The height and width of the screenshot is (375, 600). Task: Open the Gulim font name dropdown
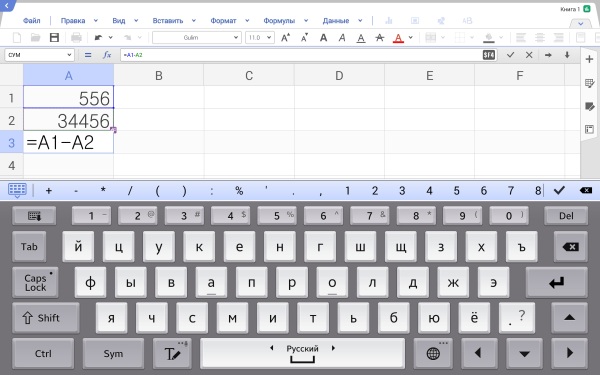pos(236,38)
